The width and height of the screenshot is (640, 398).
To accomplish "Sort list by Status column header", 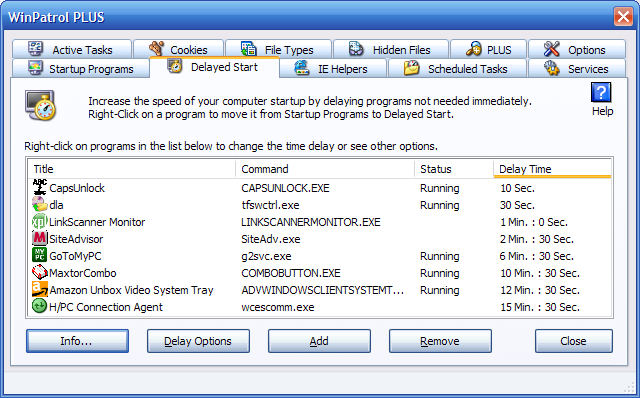I will coord(454,169).
